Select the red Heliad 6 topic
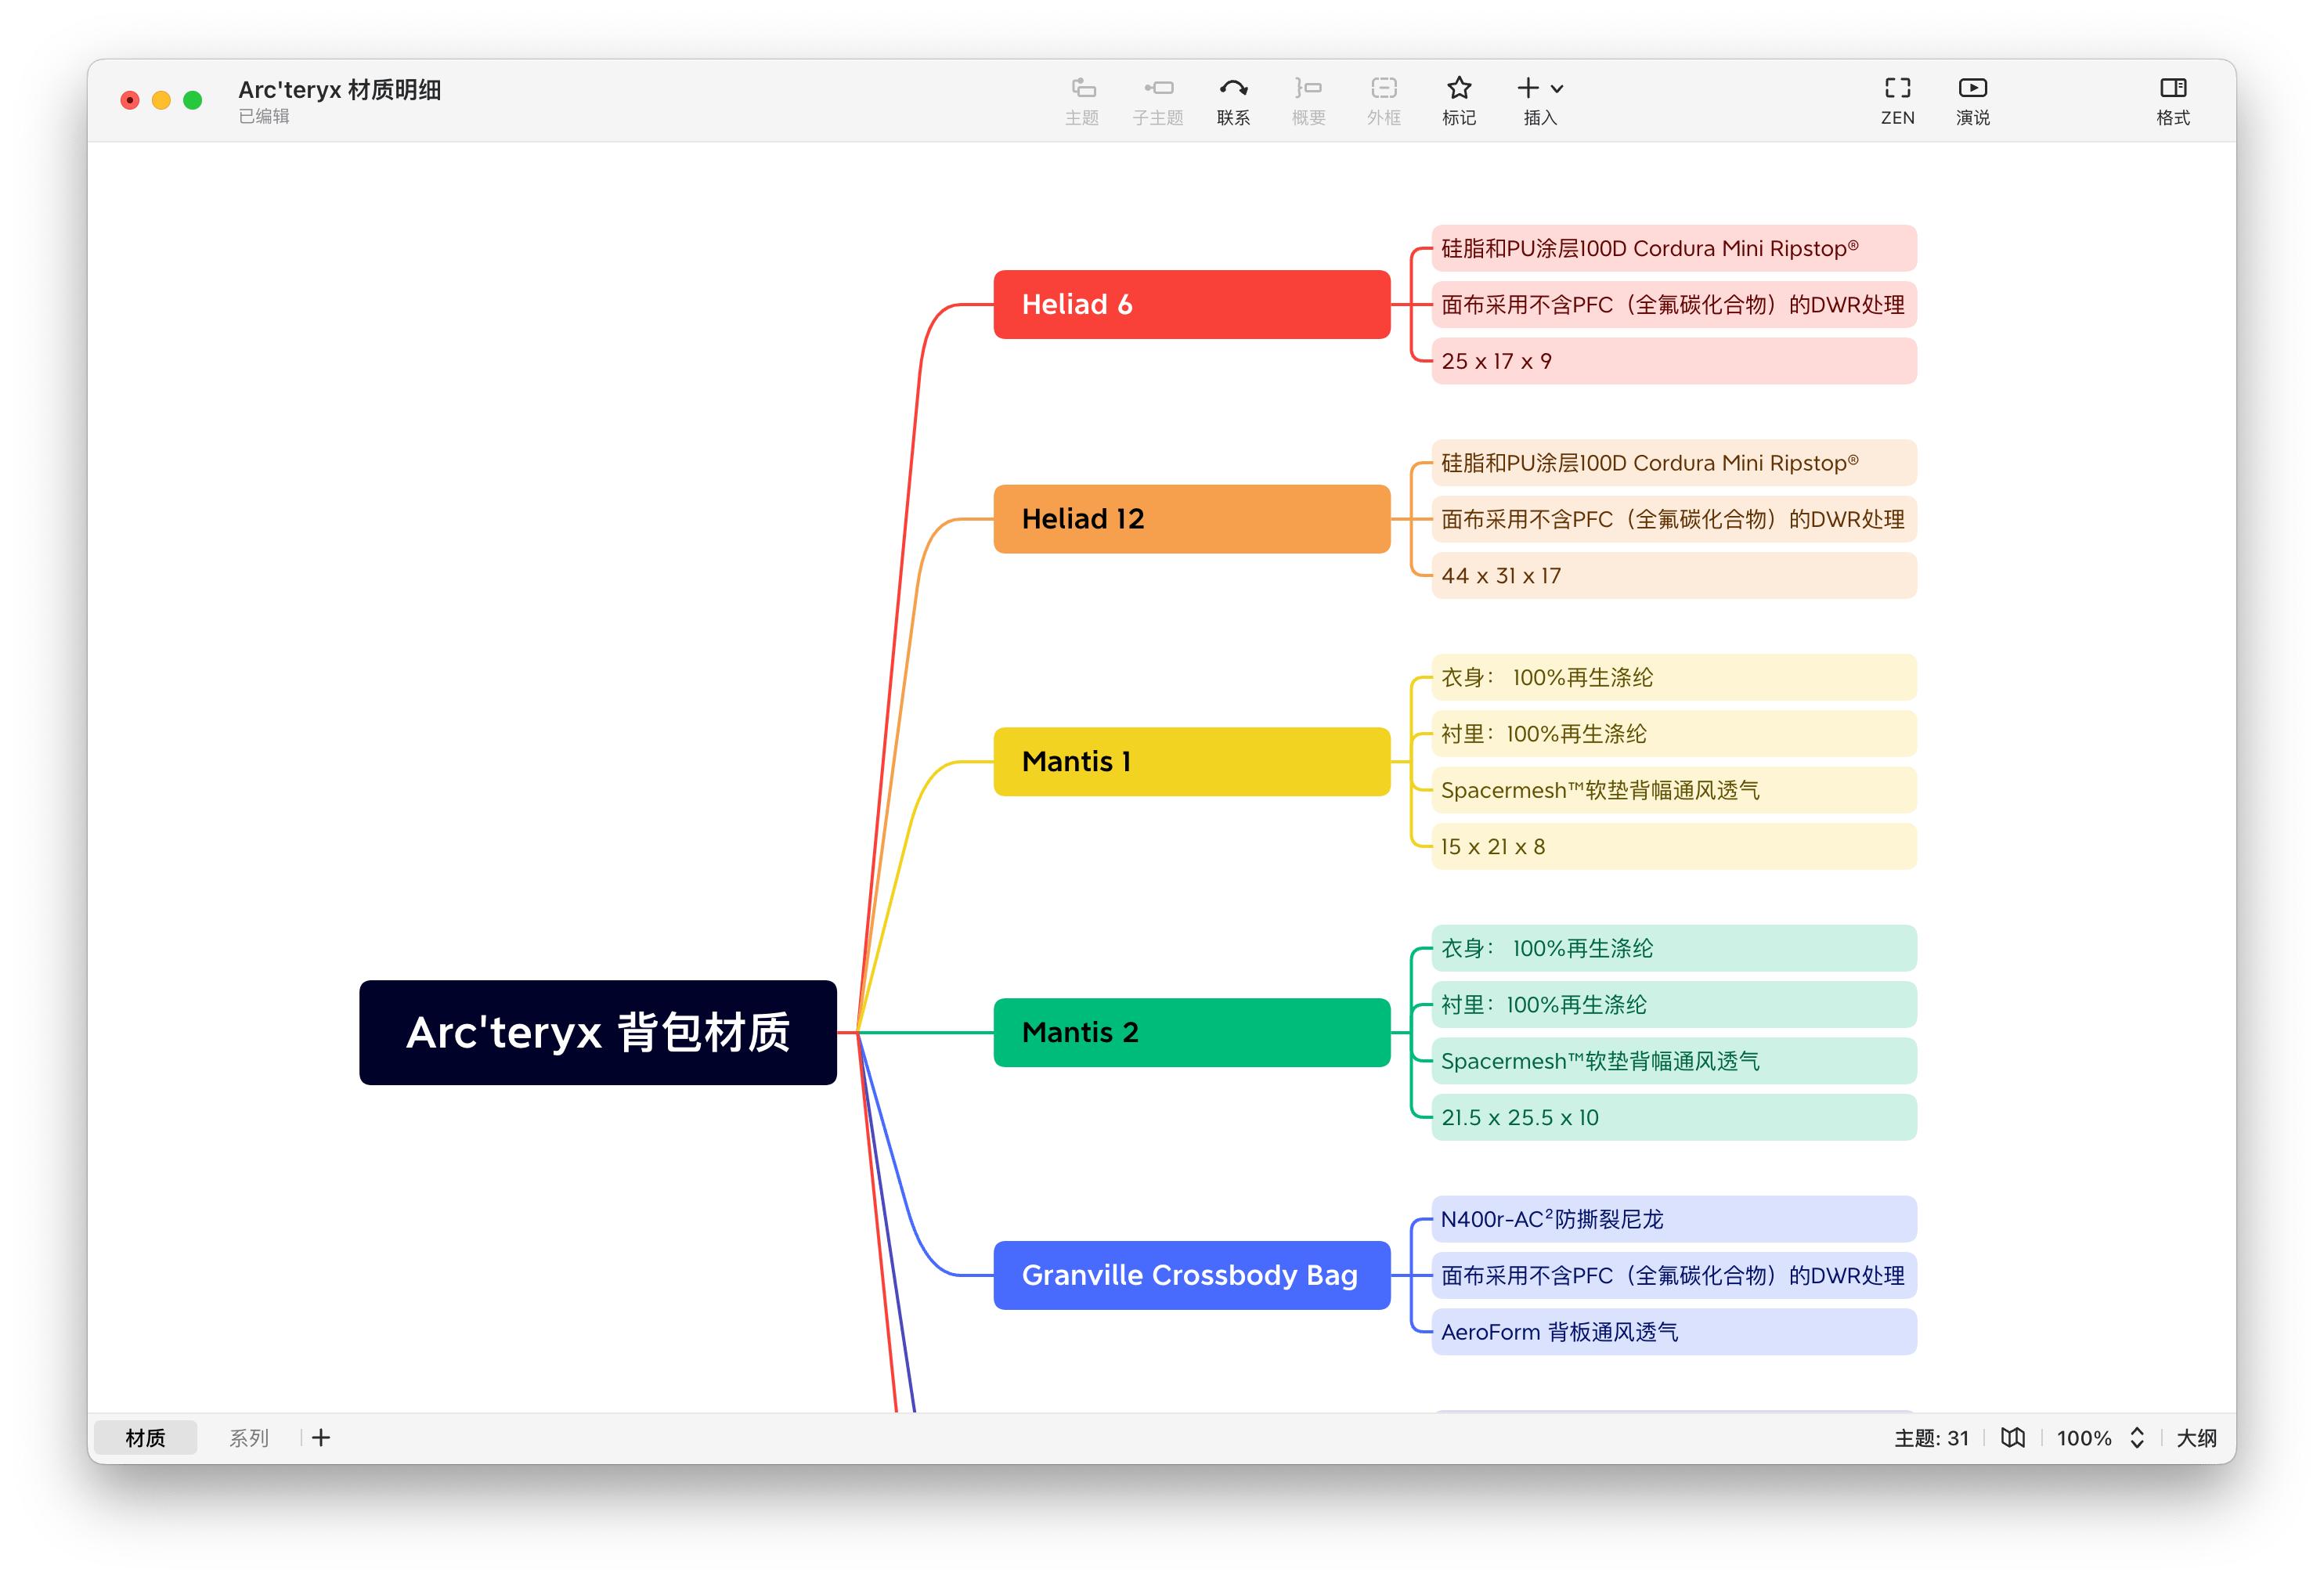Viewport: 2324px width, 1580px height. (1191, 304)
